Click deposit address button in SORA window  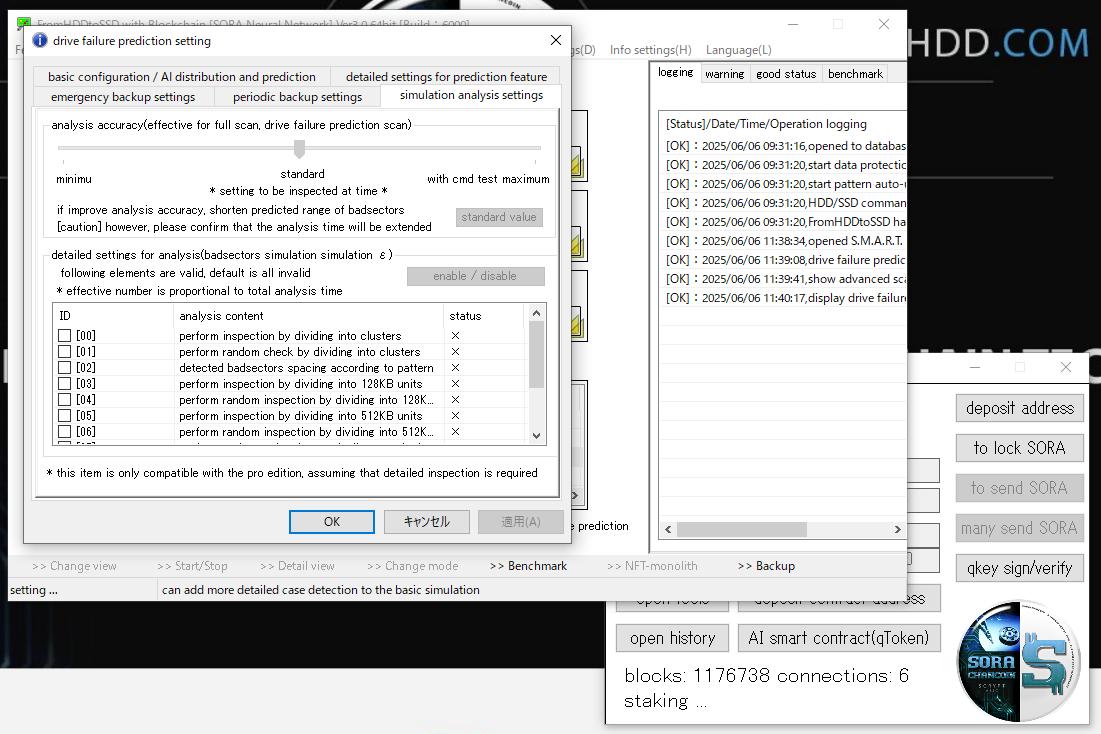(x=1020, y=408)
